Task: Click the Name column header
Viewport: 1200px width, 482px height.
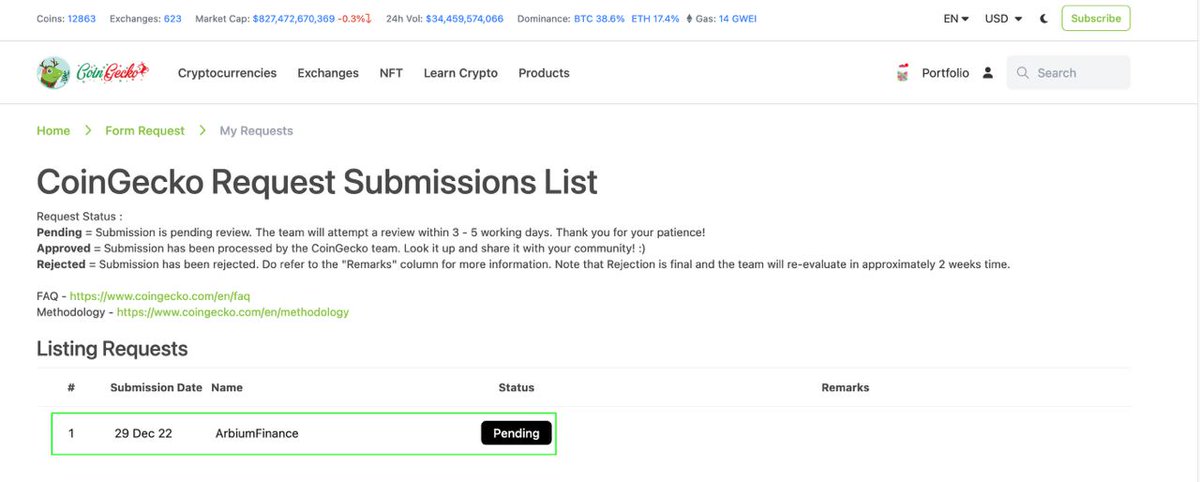Action: (227, 387)
